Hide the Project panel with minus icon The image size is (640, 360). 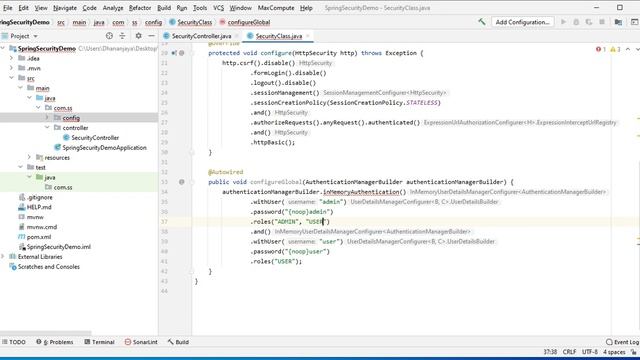[151, 36]
